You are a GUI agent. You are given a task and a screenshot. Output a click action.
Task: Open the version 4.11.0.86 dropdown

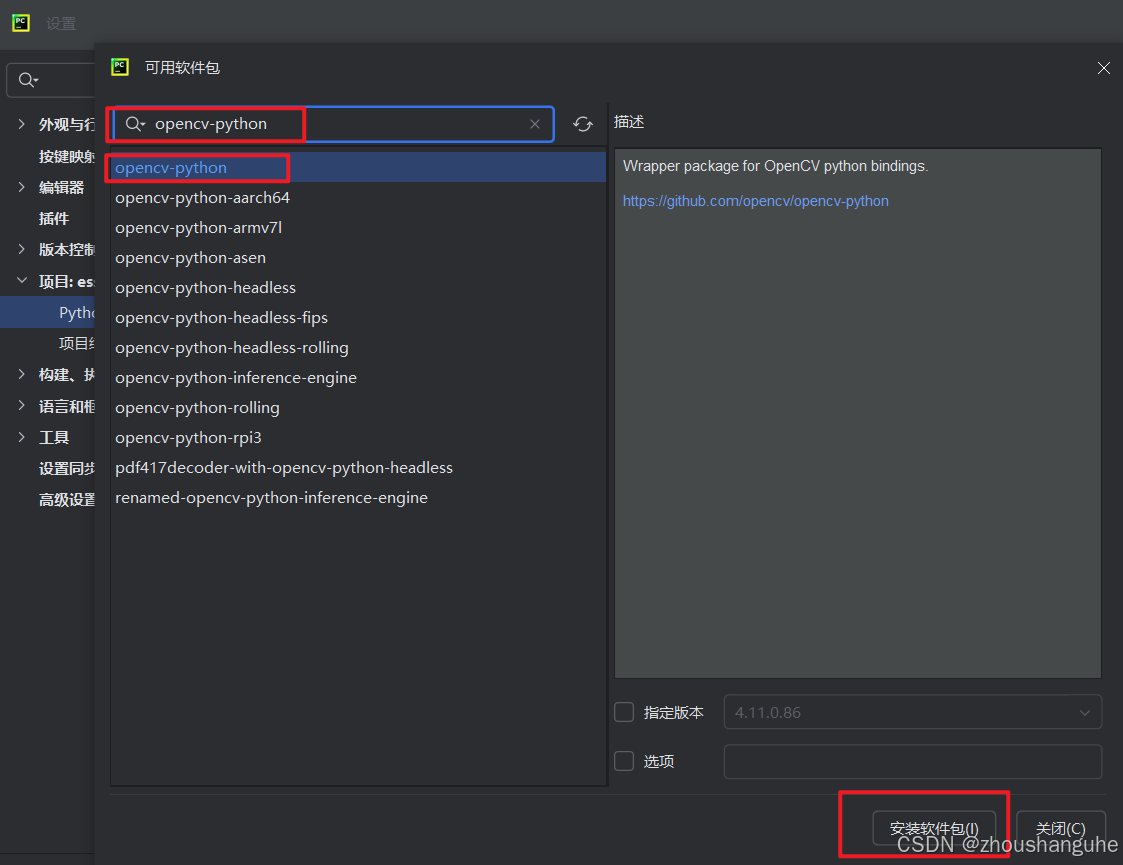[912, 712]
